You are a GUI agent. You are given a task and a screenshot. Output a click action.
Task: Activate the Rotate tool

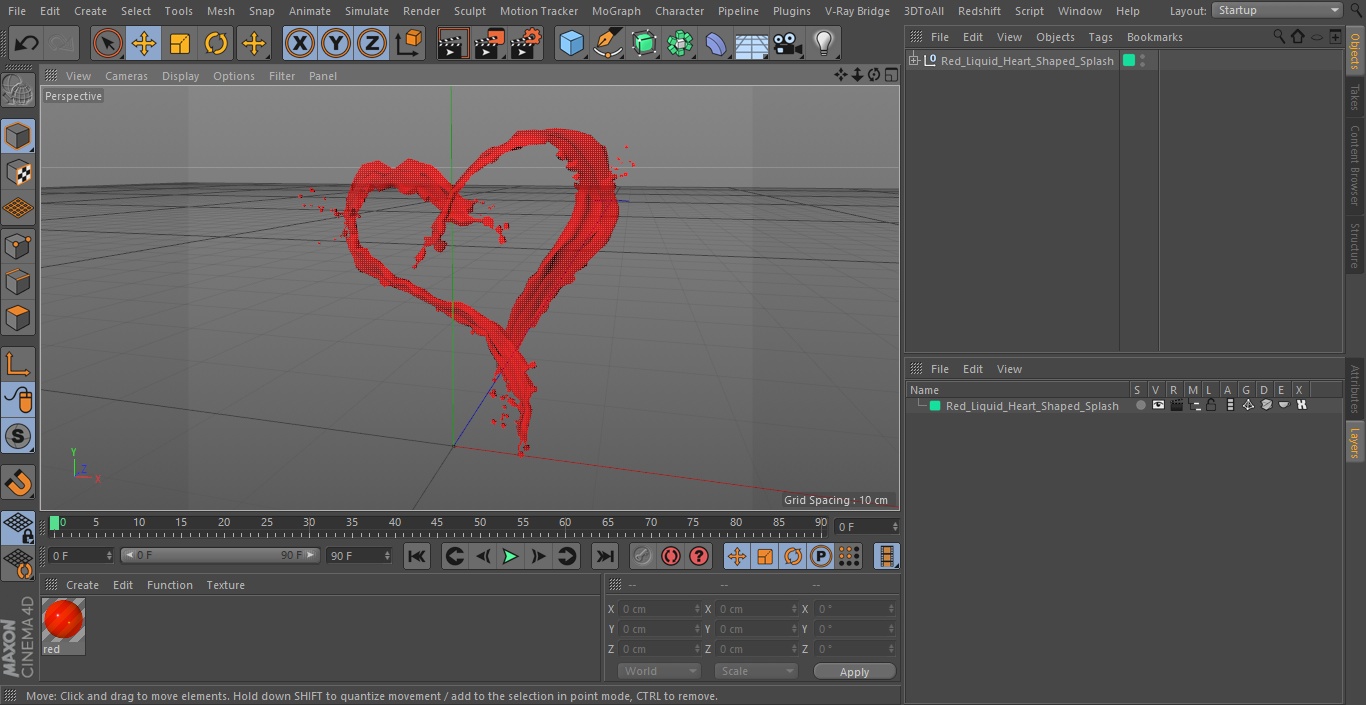coord(216,43)
